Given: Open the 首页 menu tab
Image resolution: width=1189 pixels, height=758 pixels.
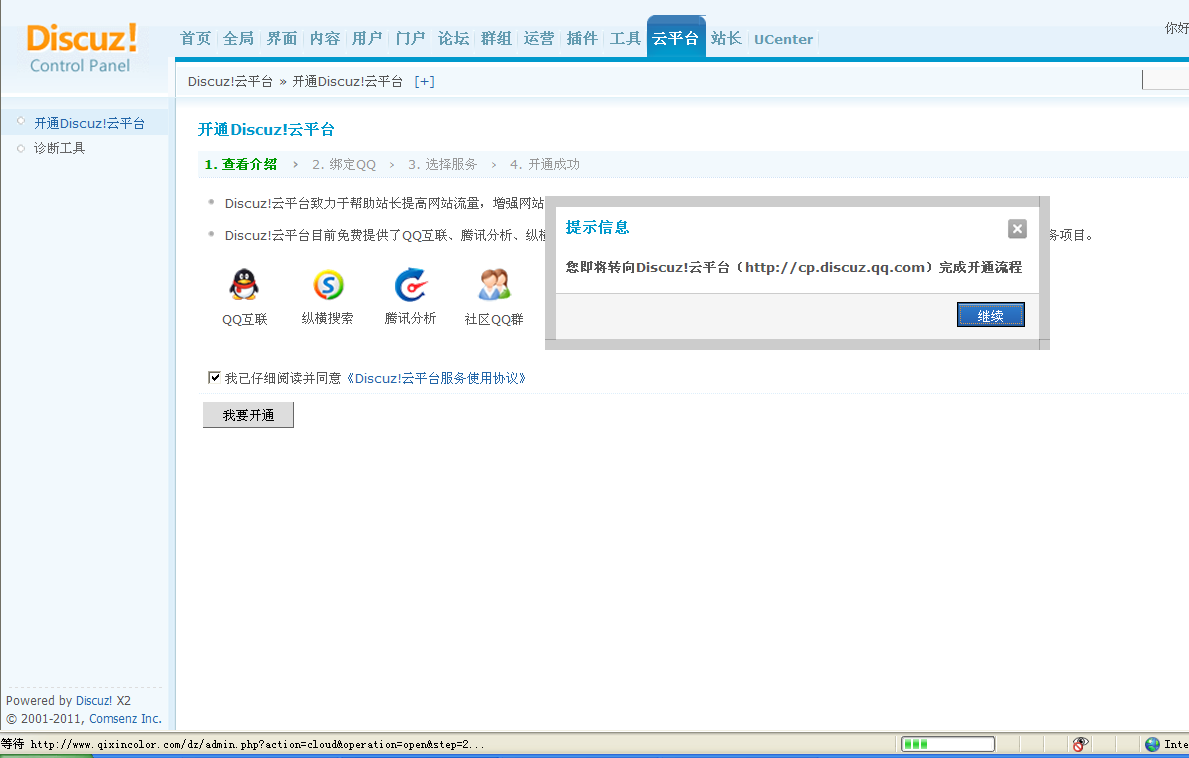Looking at the screenshot, I should [x=196, y=39].
